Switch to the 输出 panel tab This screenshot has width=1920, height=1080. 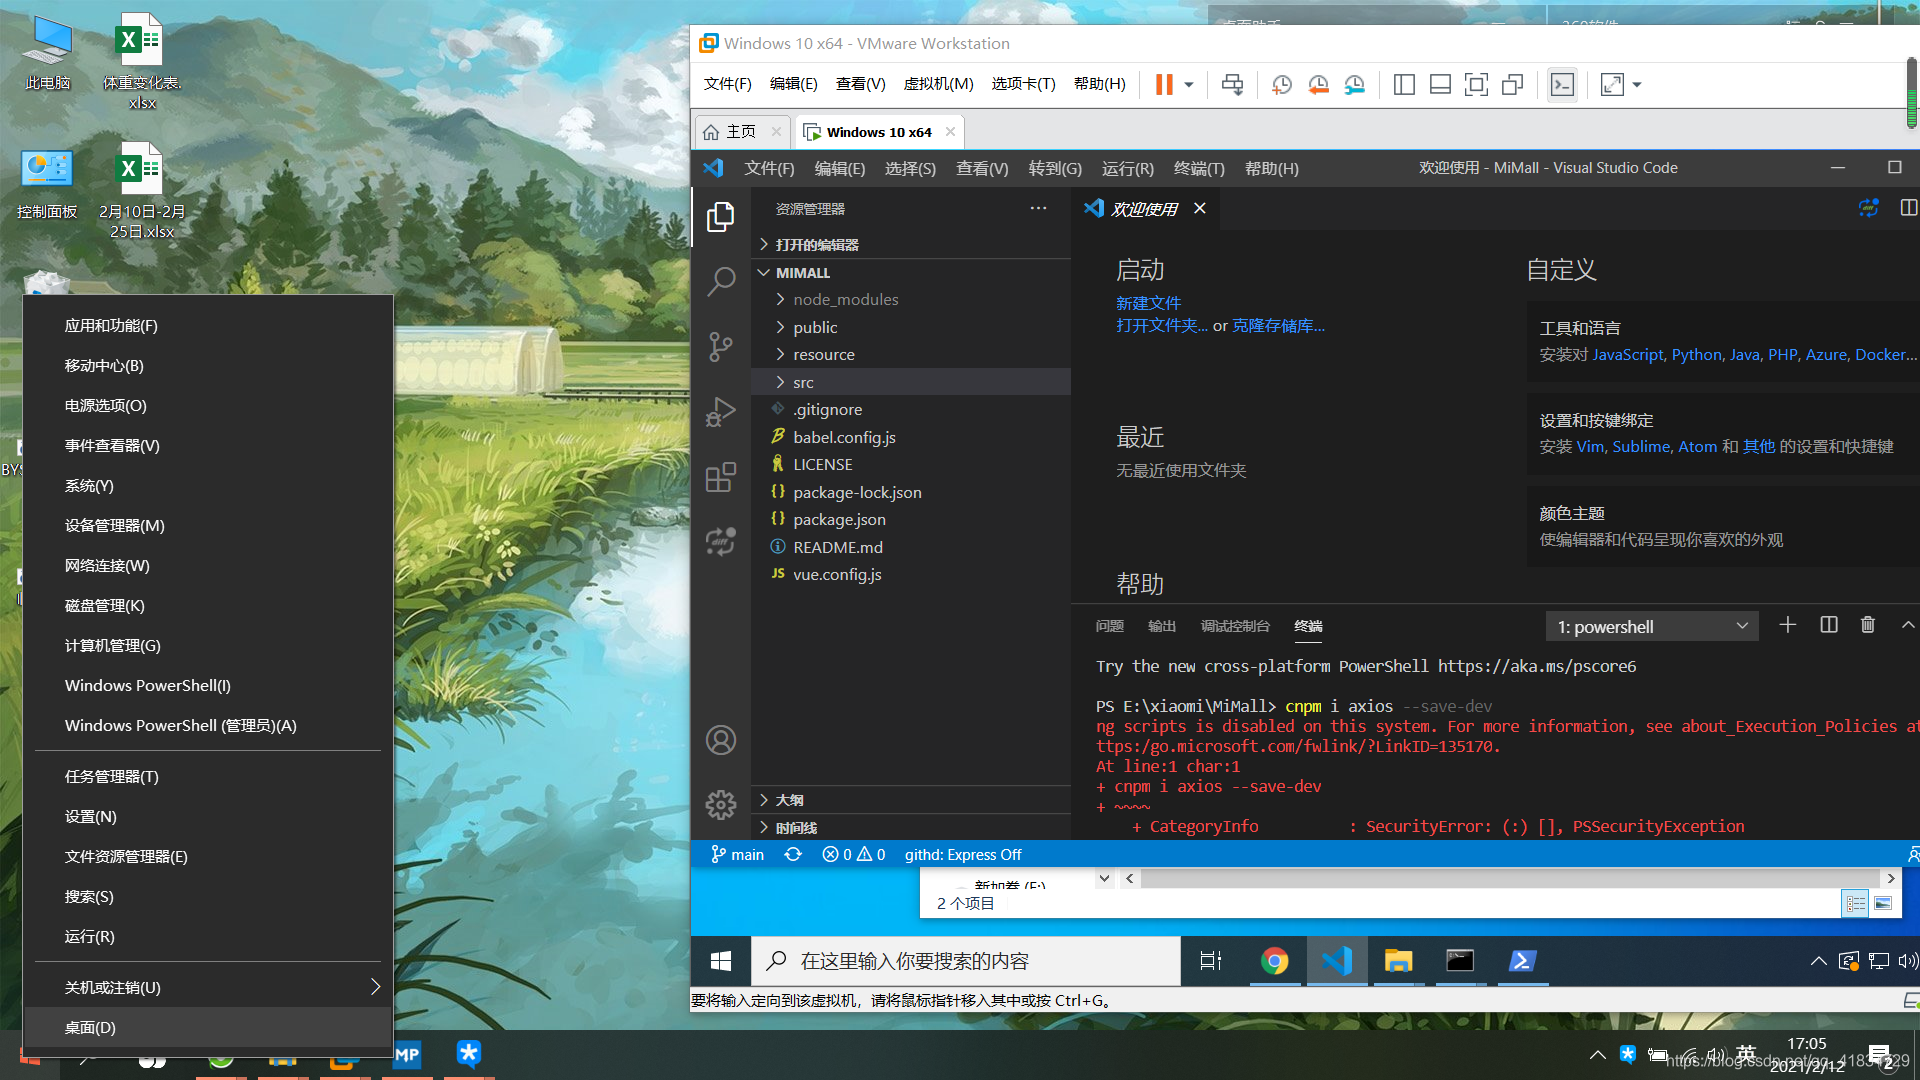(1161, 627)
